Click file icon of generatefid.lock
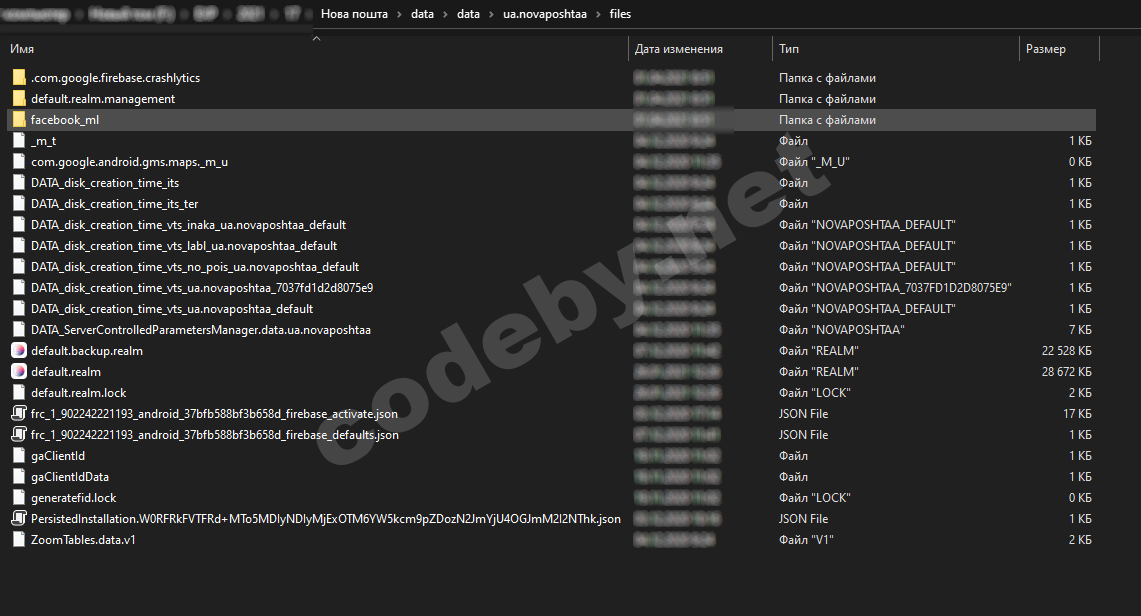 19,498
